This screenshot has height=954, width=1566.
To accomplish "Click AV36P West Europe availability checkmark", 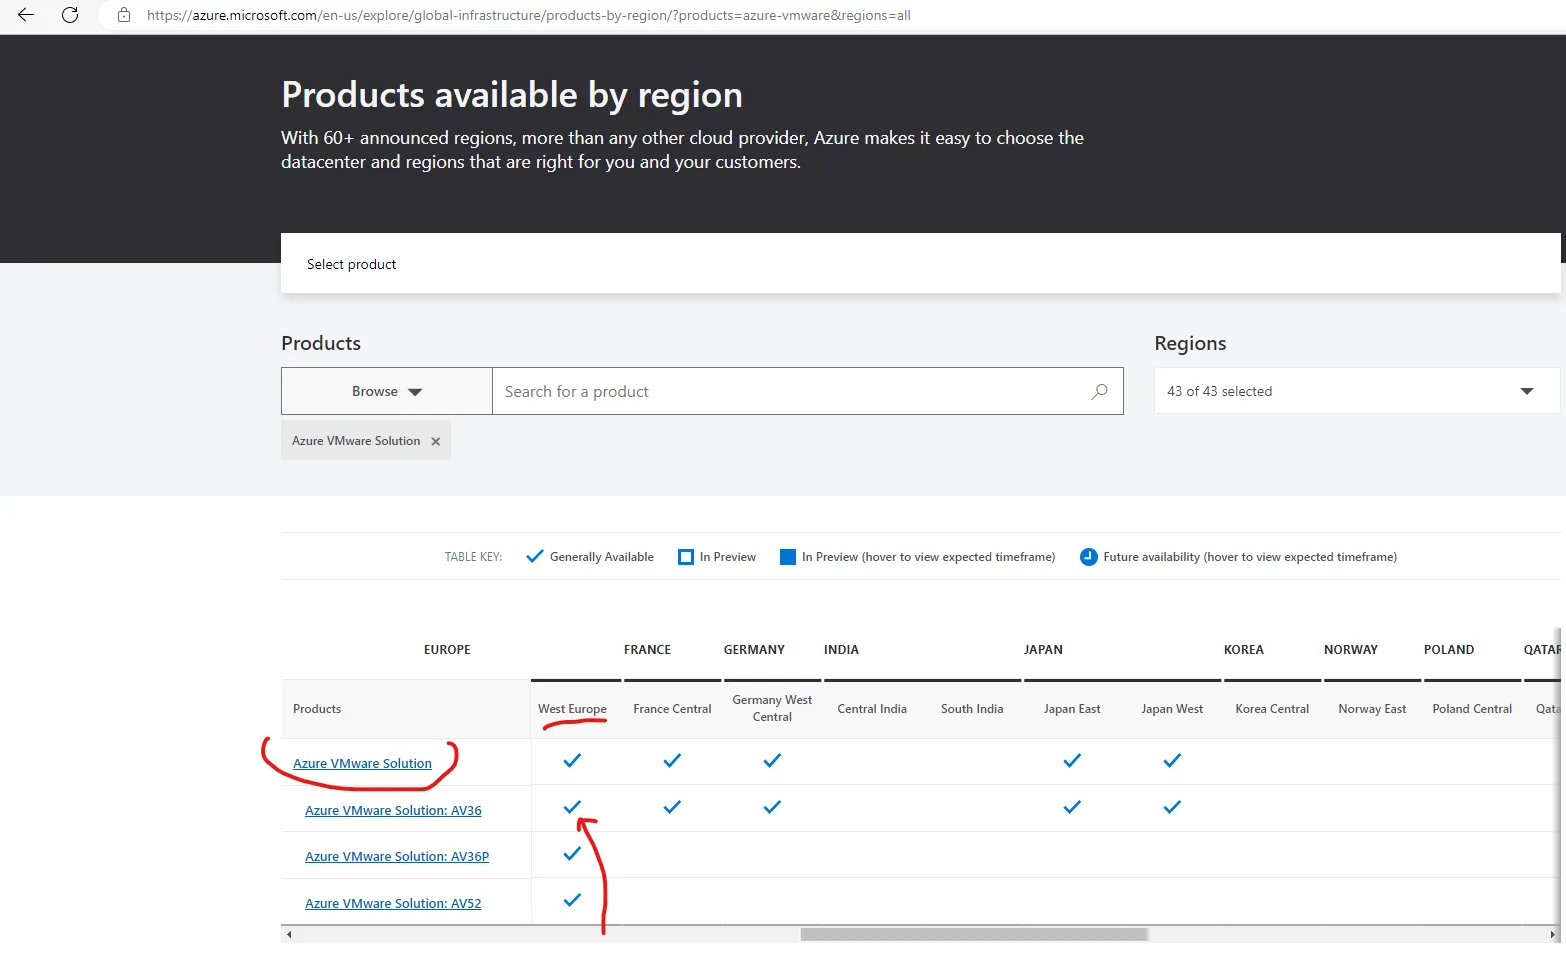I will 572,854.
